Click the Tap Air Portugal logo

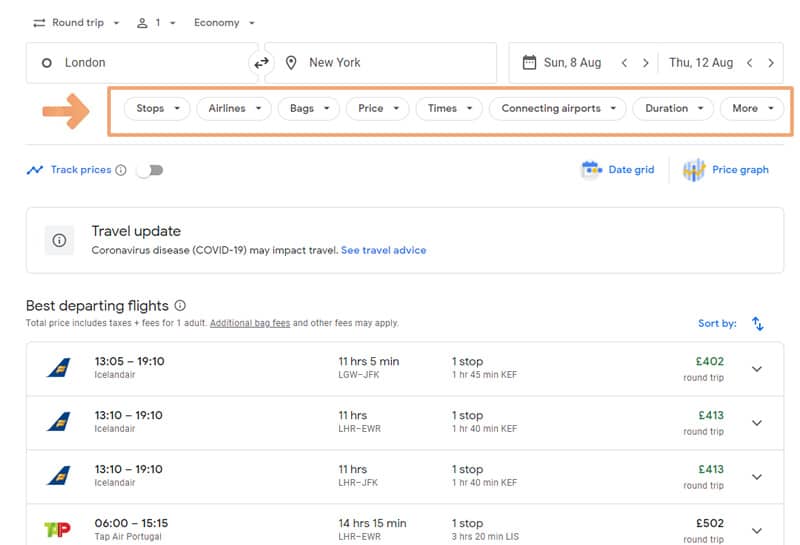point(57,530)
